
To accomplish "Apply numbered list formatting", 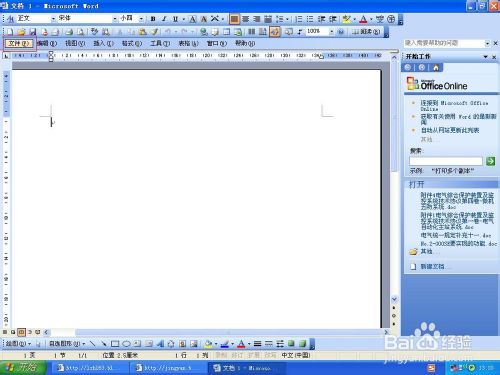I will click(299, 19).
